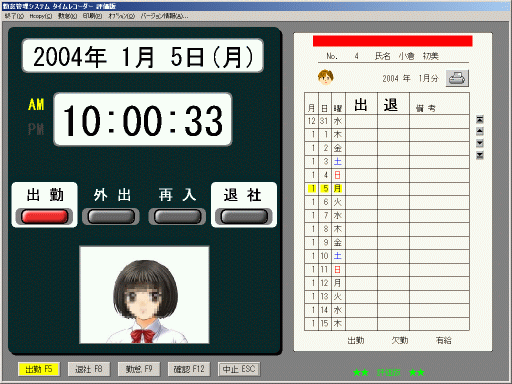
Task: Click the employee portrait photo
Action: 144,295
